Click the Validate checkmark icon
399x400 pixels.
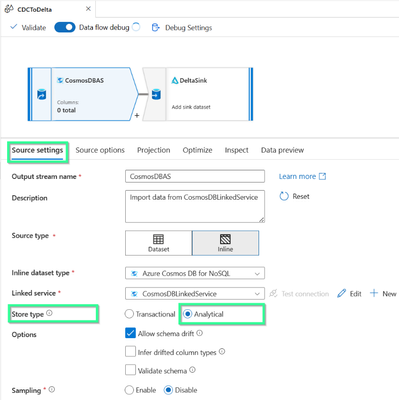coord(13,27)
